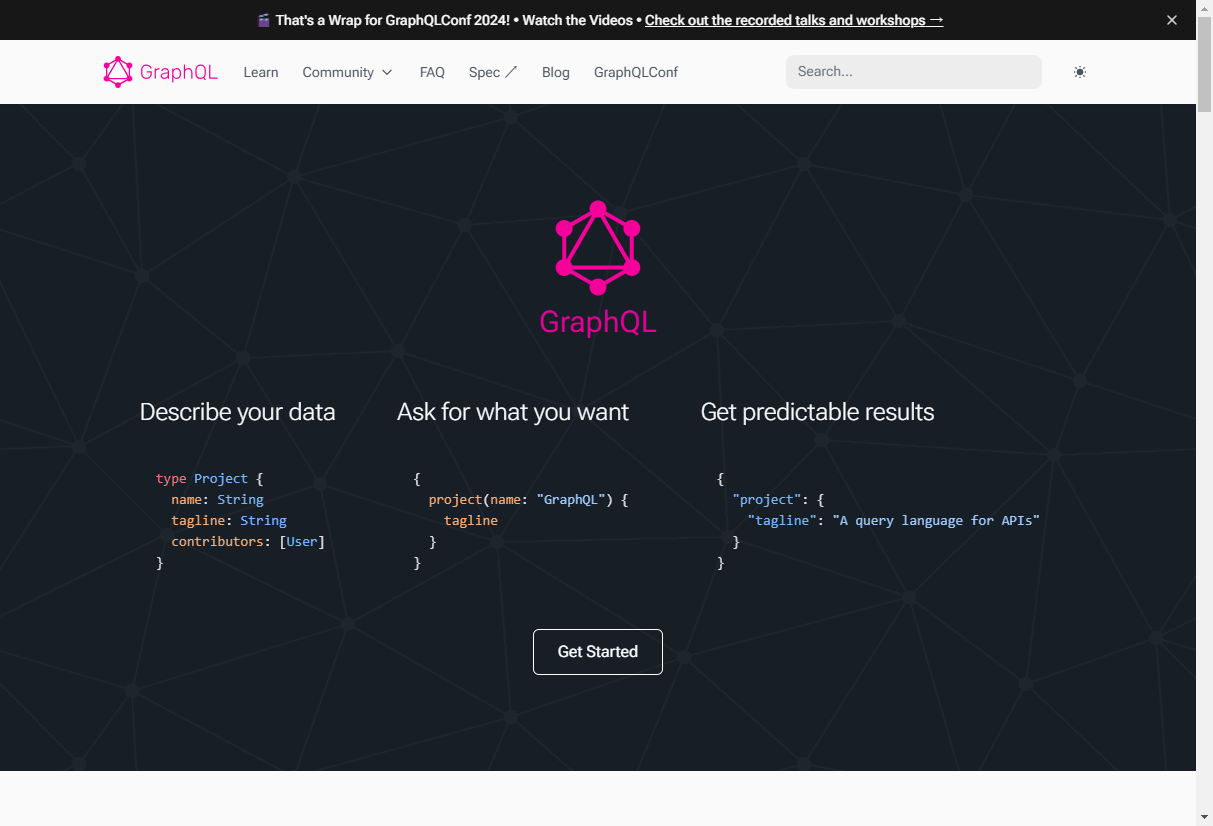Click the large "GraphQL" hero title text
Image resolution: width=1213 pixels, height=826 pixels.
[598, 322]
